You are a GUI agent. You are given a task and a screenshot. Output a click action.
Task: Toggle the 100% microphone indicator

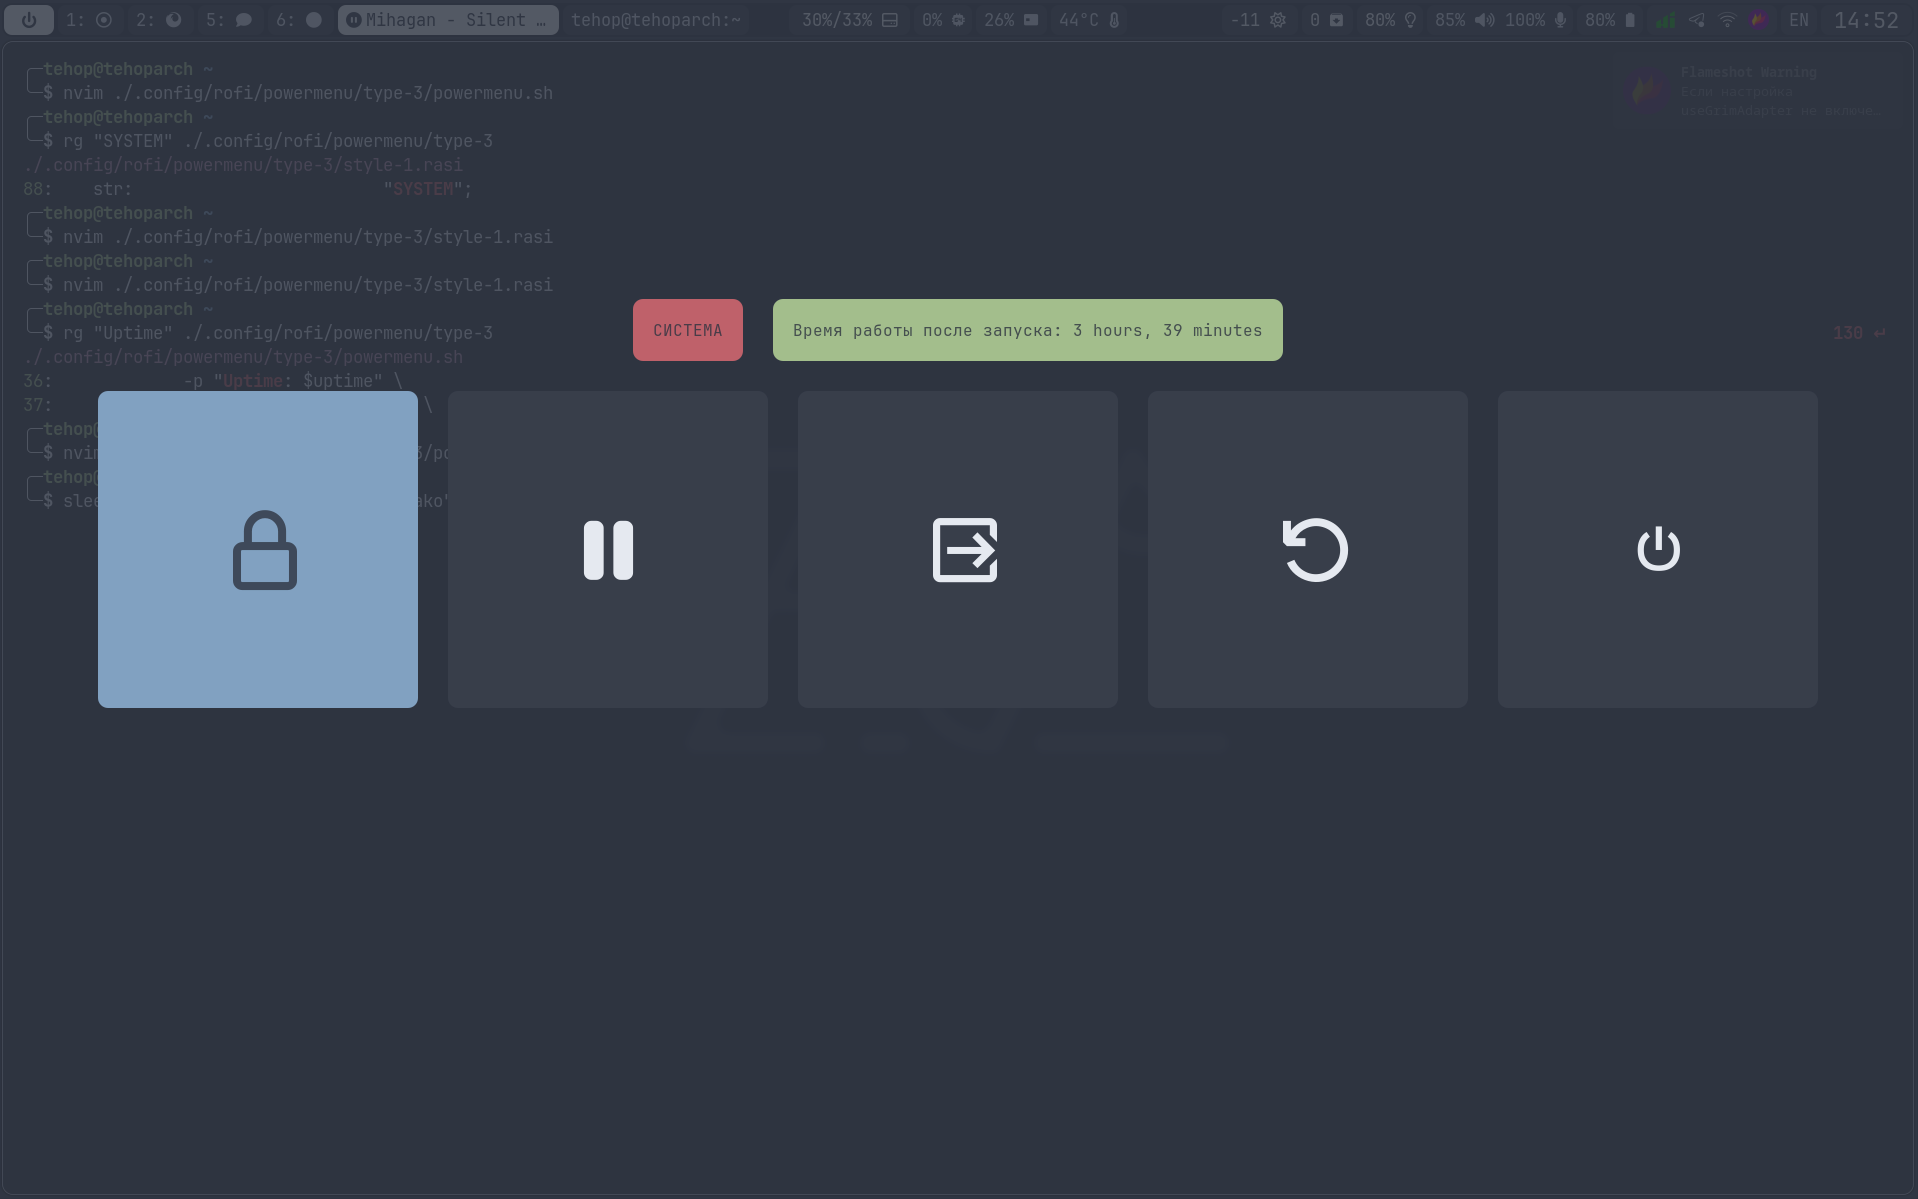[x=1536, y=20]
